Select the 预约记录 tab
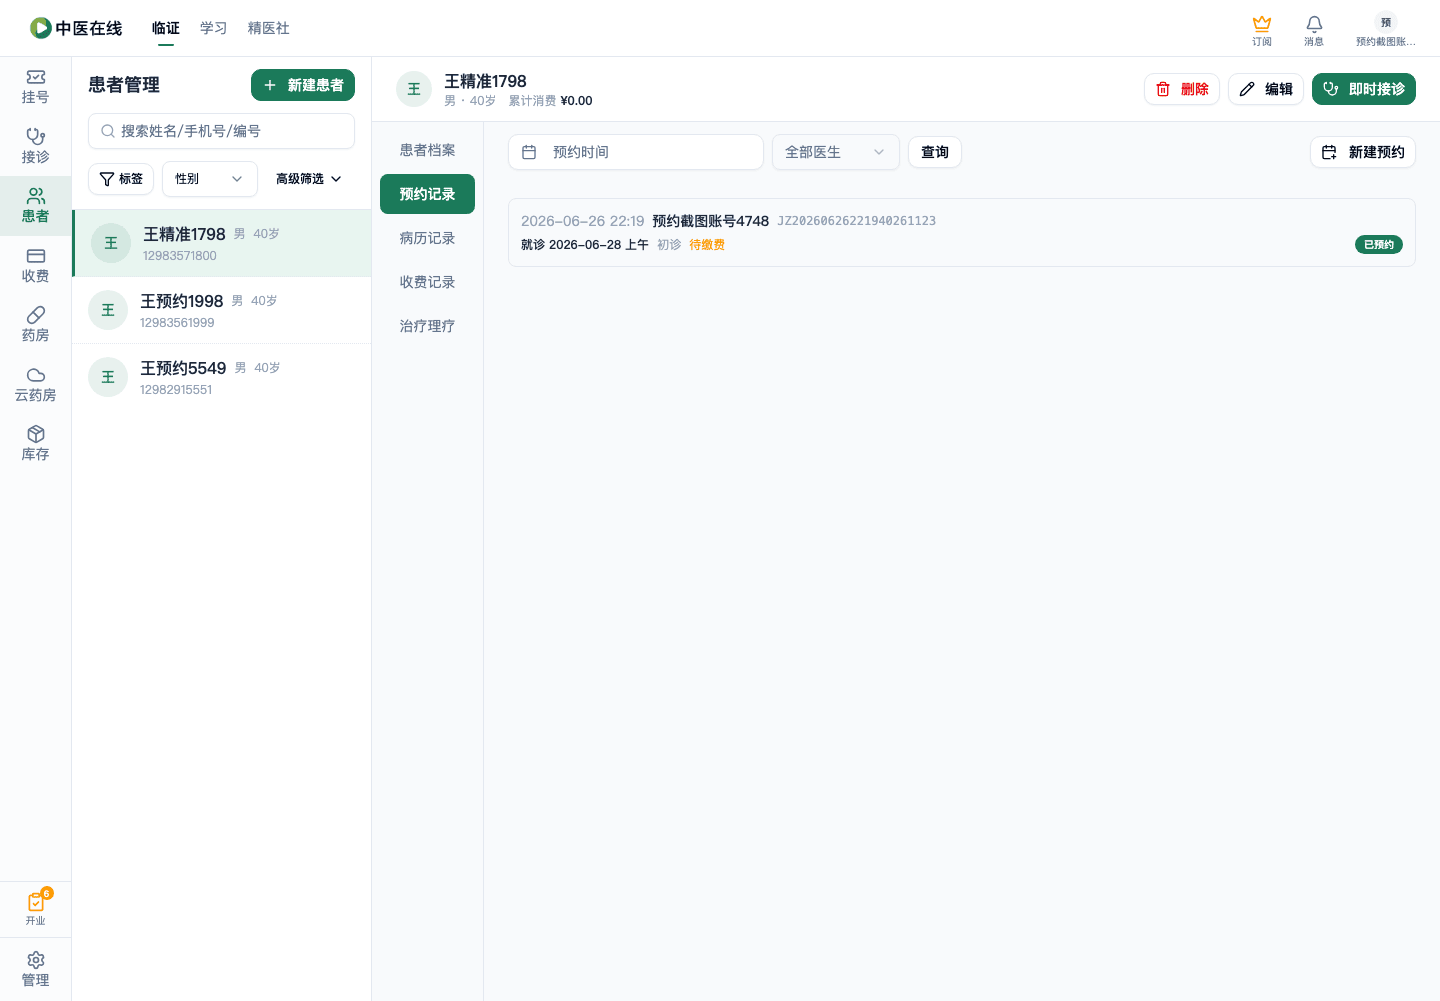 (x=427, y=194)
